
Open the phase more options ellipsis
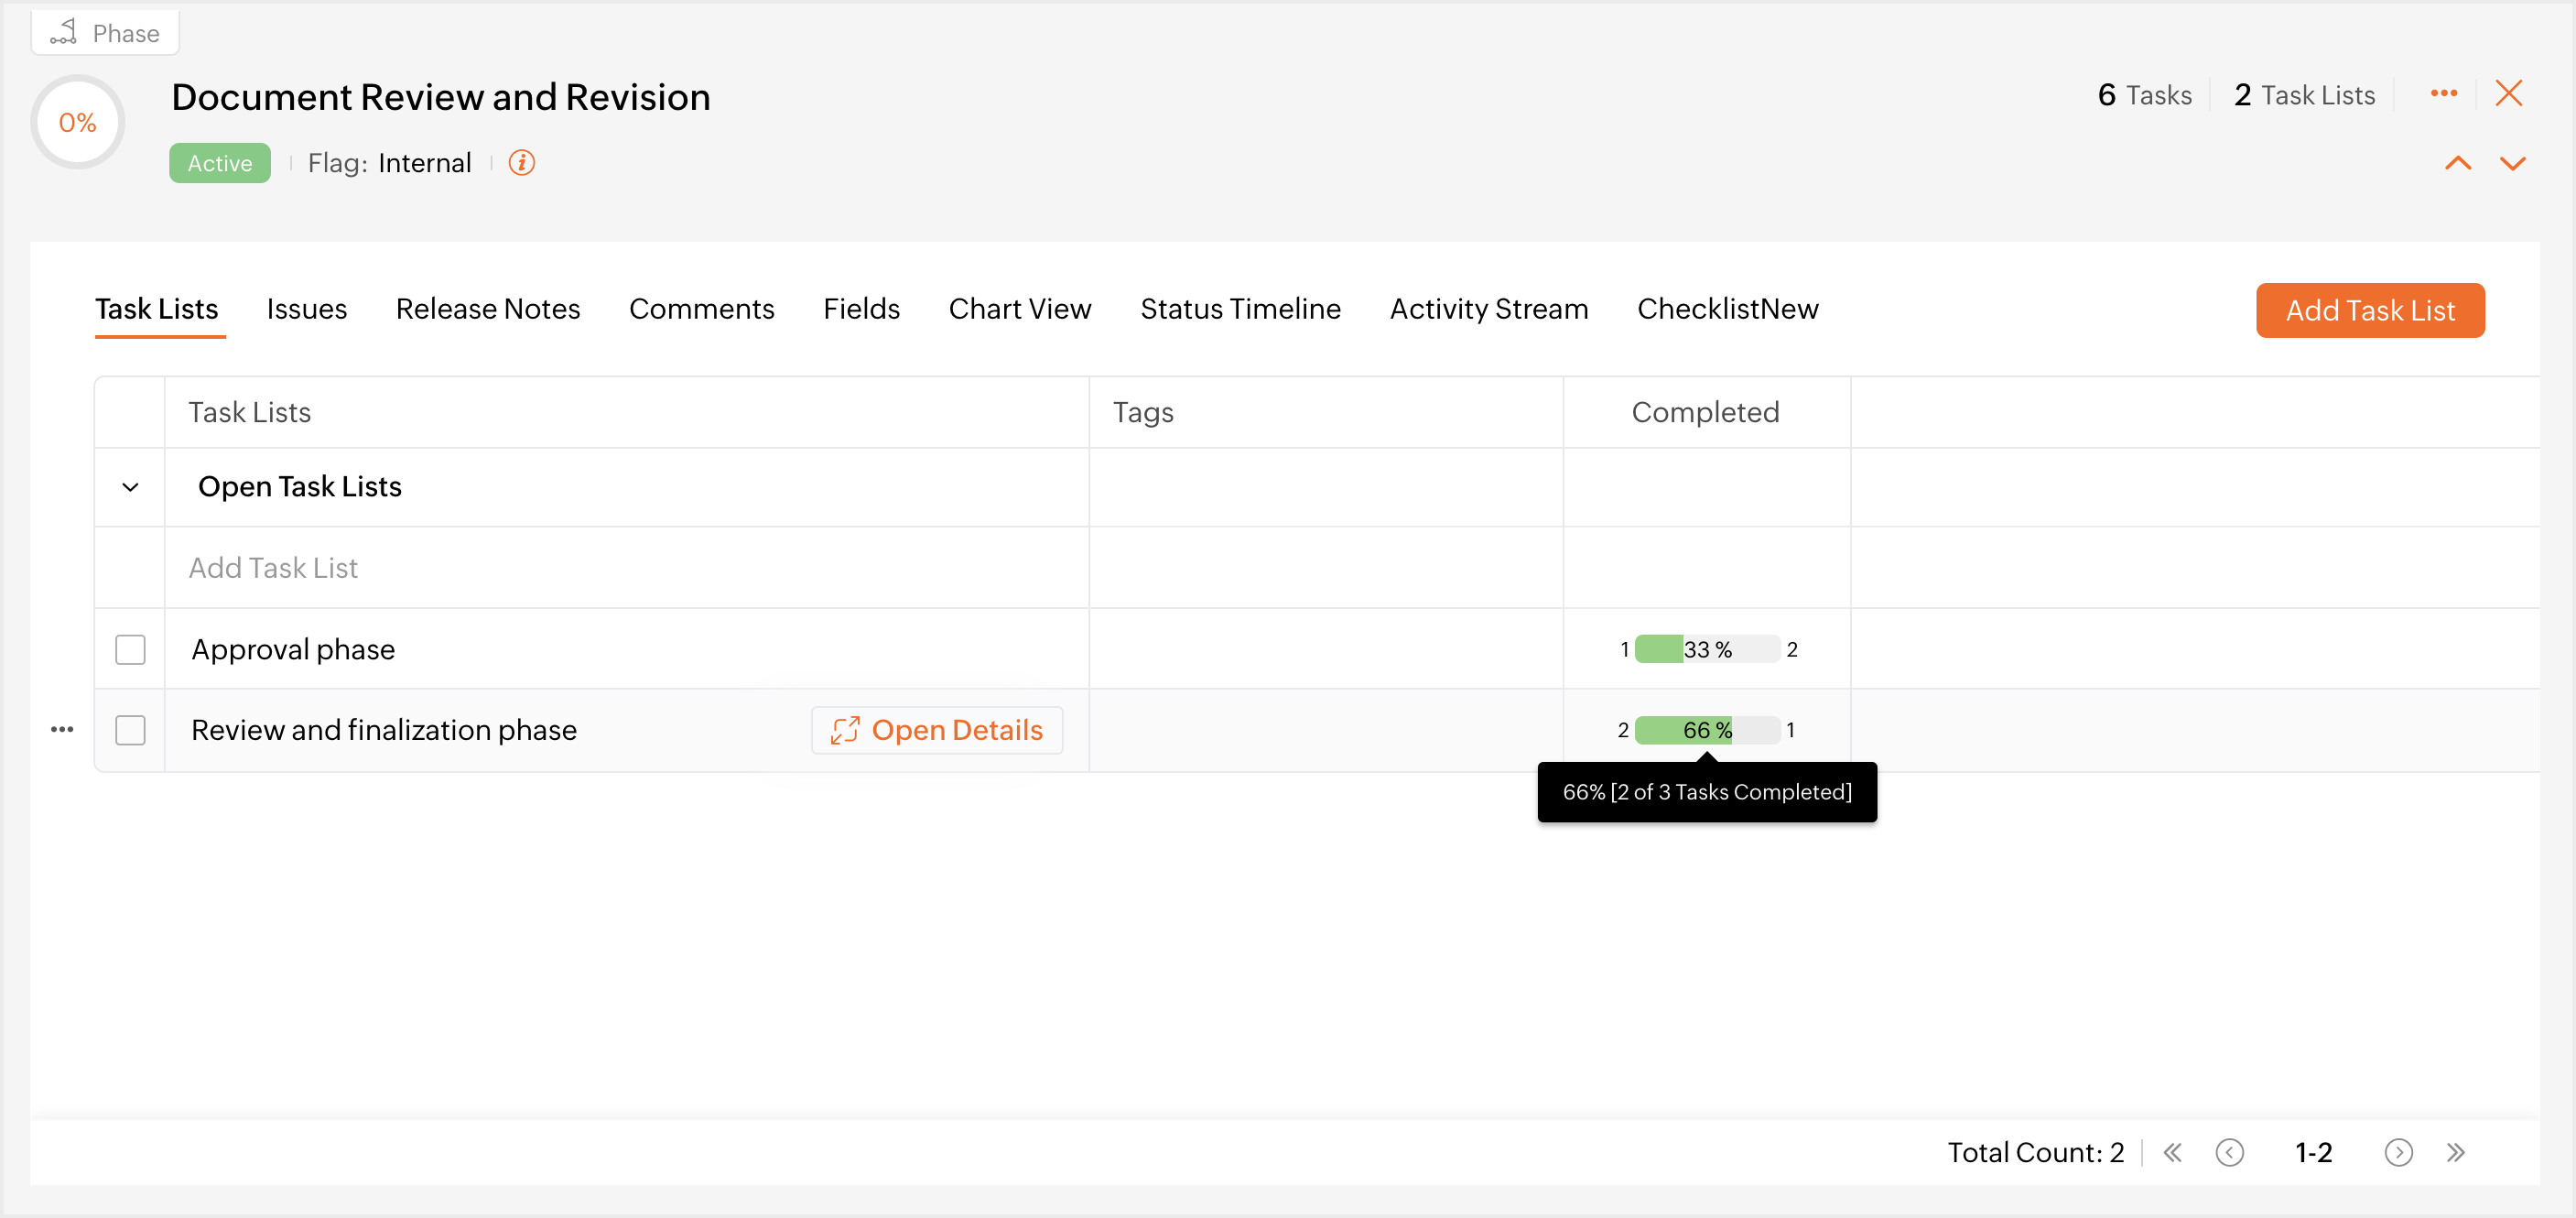[2443, 94]
